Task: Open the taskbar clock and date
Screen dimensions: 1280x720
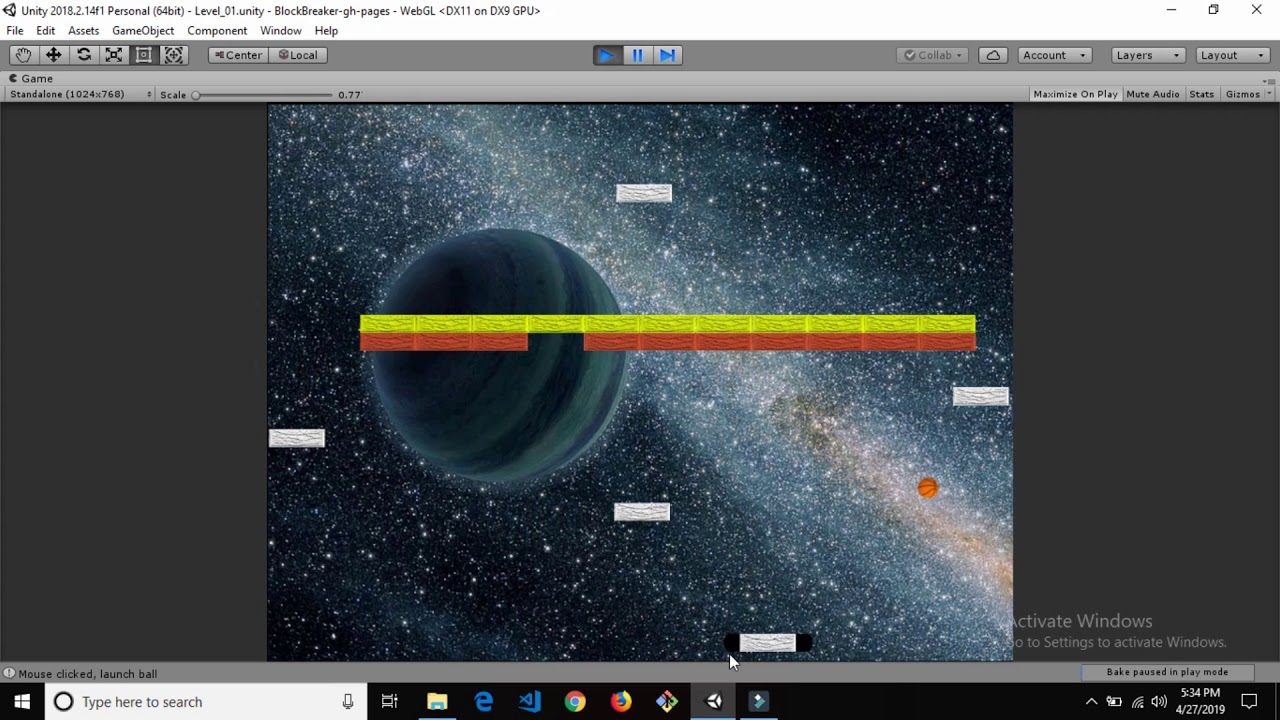Action: click(1201, 702)
